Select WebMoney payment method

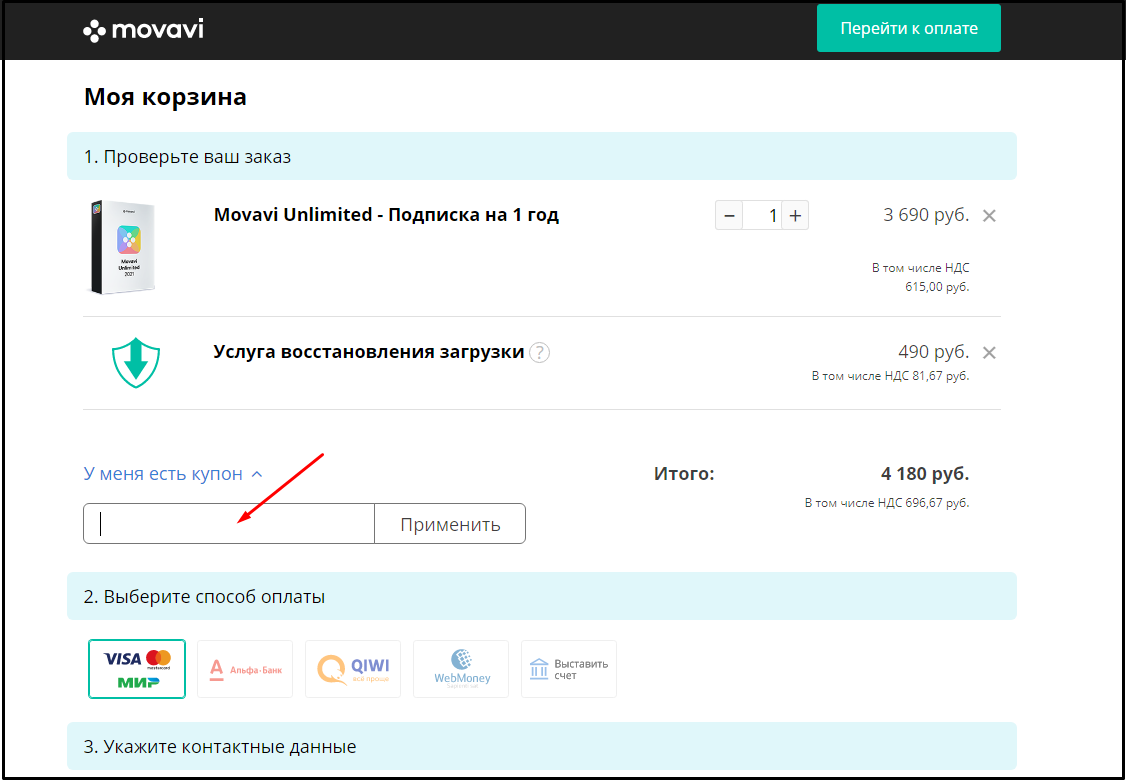pyautogui.click(x=461, y=669)
